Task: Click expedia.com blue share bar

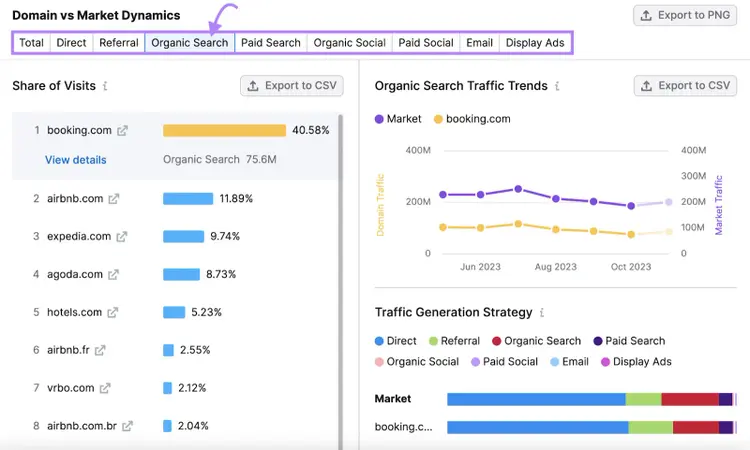Action: tap(183, 236)
